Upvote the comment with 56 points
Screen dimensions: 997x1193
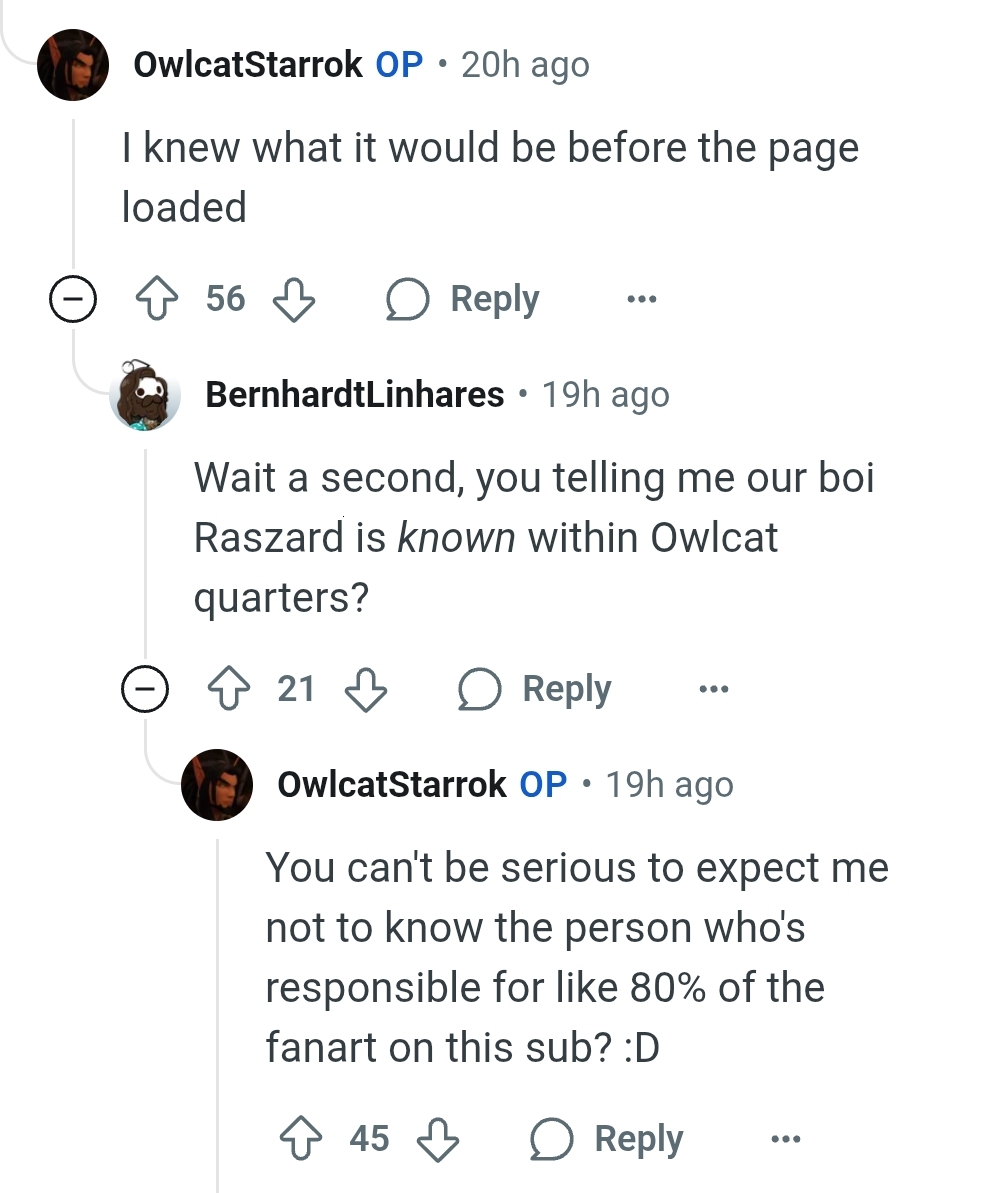[x=157, y=299]
